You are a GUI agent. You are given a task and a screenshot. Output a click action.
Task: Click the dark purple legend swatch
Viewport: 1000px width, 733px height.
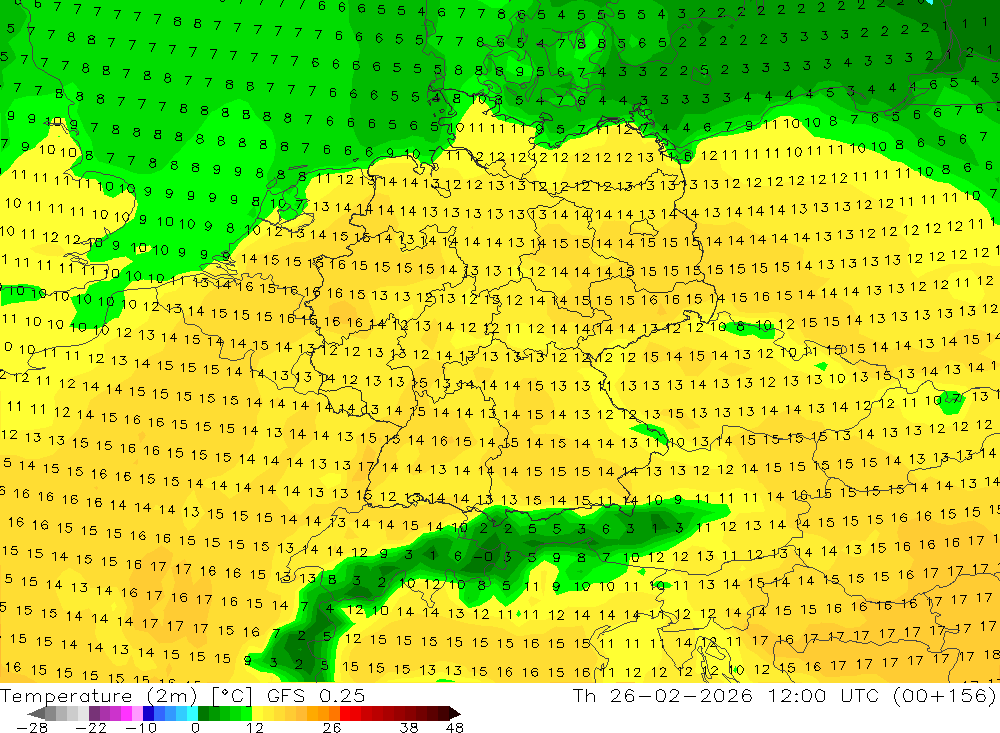[x=94, y=713]
